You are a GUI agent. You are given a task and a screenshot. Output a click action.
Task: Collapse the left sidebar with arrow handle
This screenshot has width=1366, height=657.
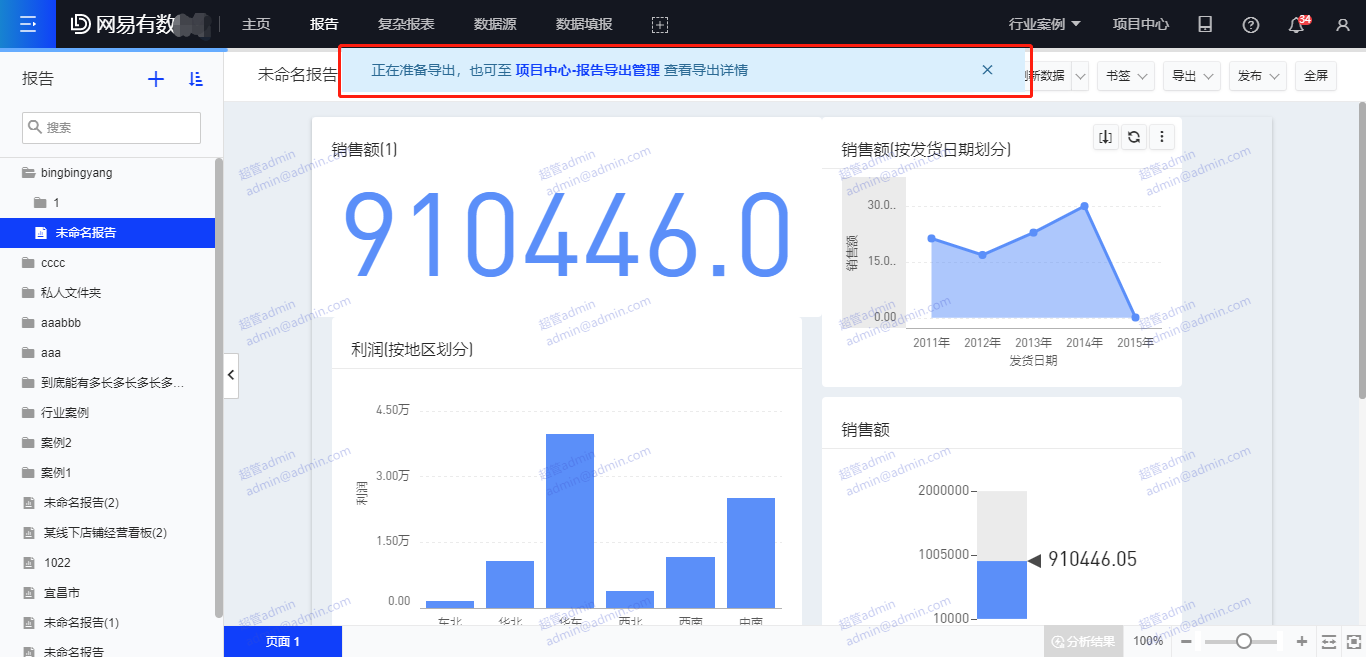[231, 375]
